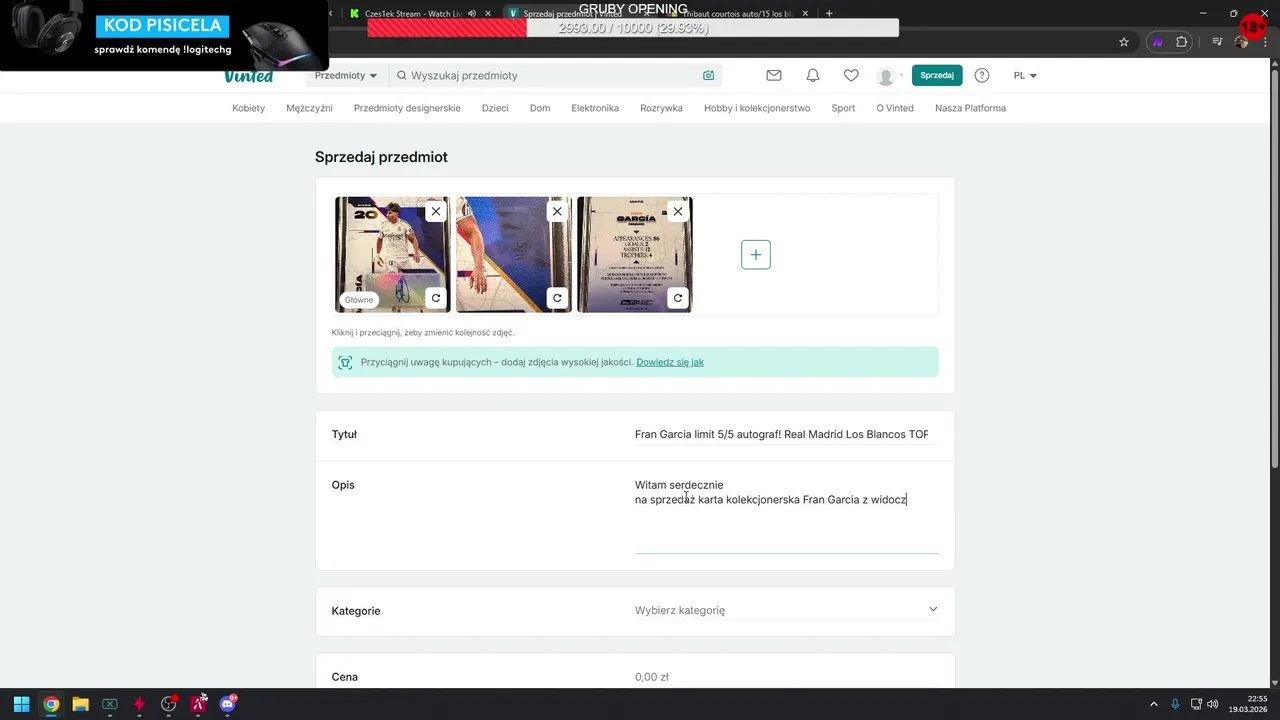
Task: Open Hobby i kolekcjonerstwo menu
Action: coord(757,108)
